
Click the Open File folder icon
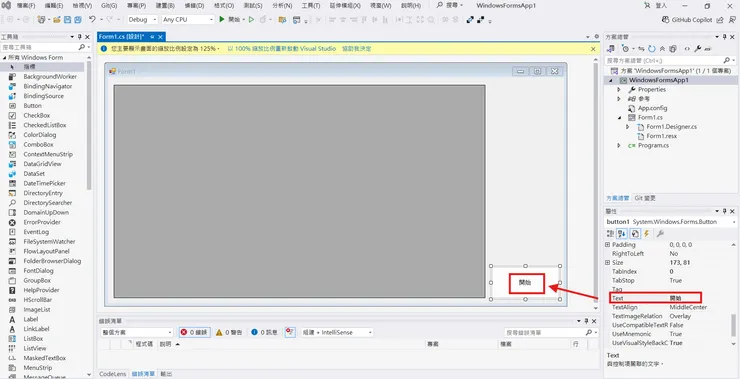point(57,20)
